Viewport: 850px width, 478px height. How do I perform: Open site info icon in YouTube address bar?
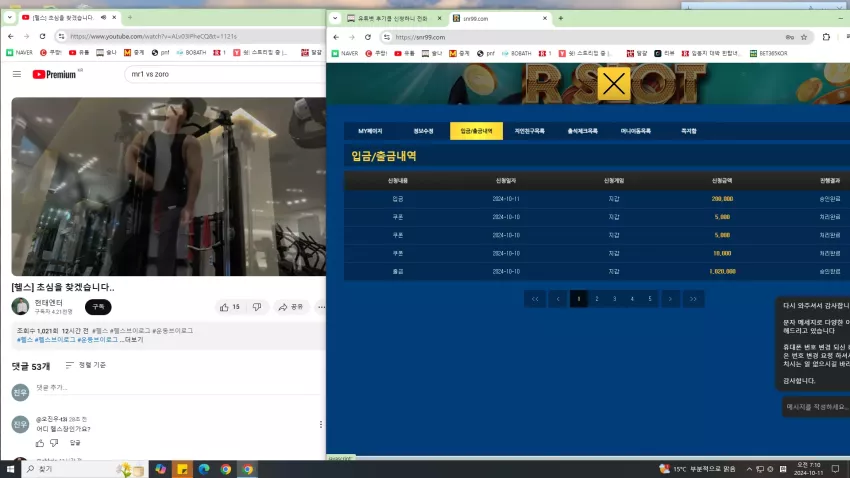[x=61, y=36]
